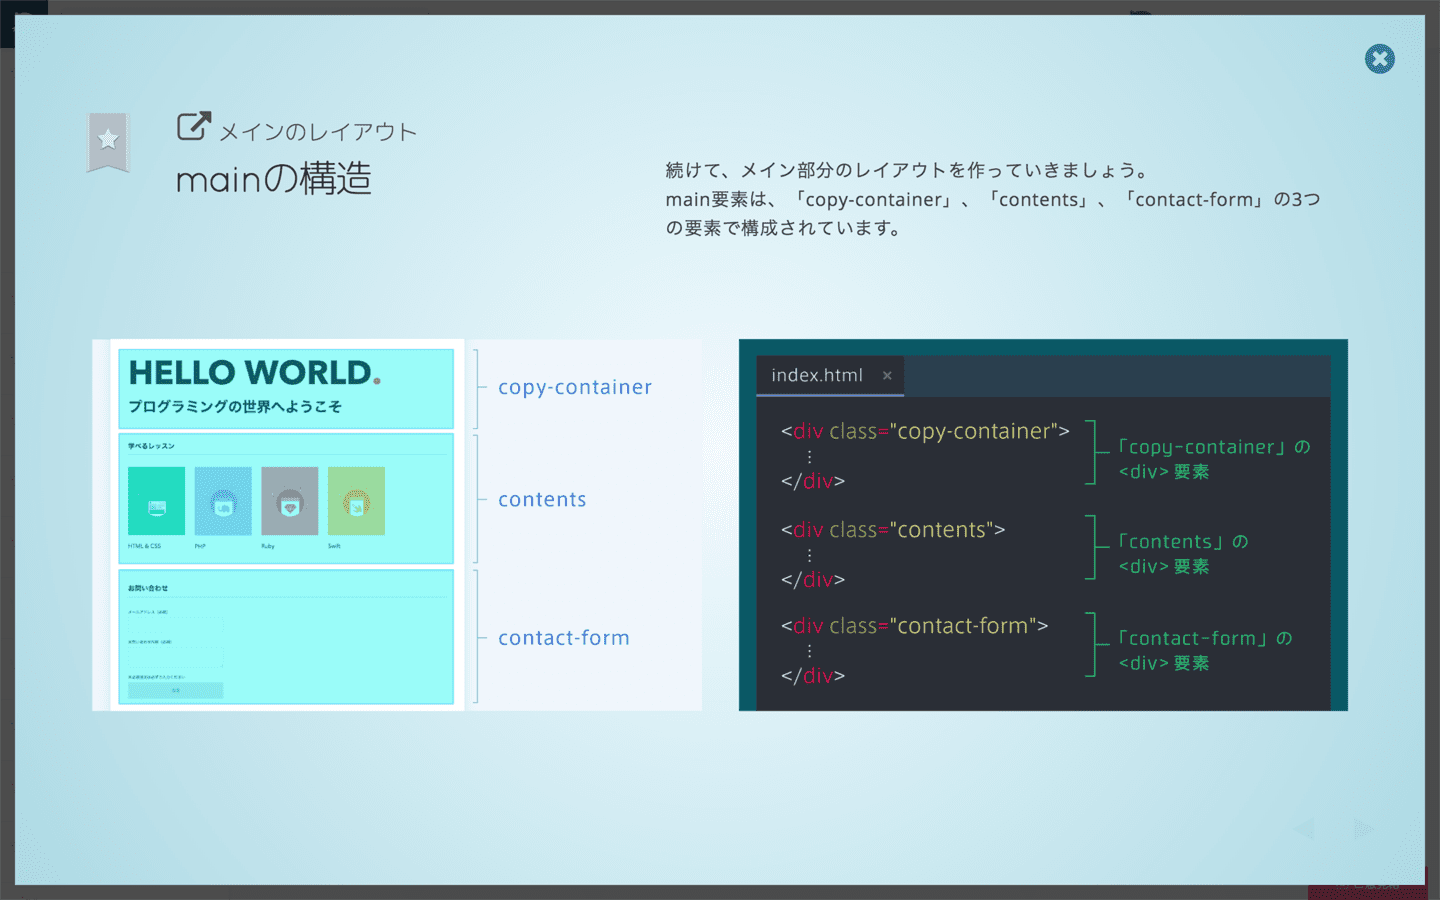Screen dimensions: 1440x900
Task: Click the div class="copy-container" code line
Action: pyautogui.click(x=925, y=431)
